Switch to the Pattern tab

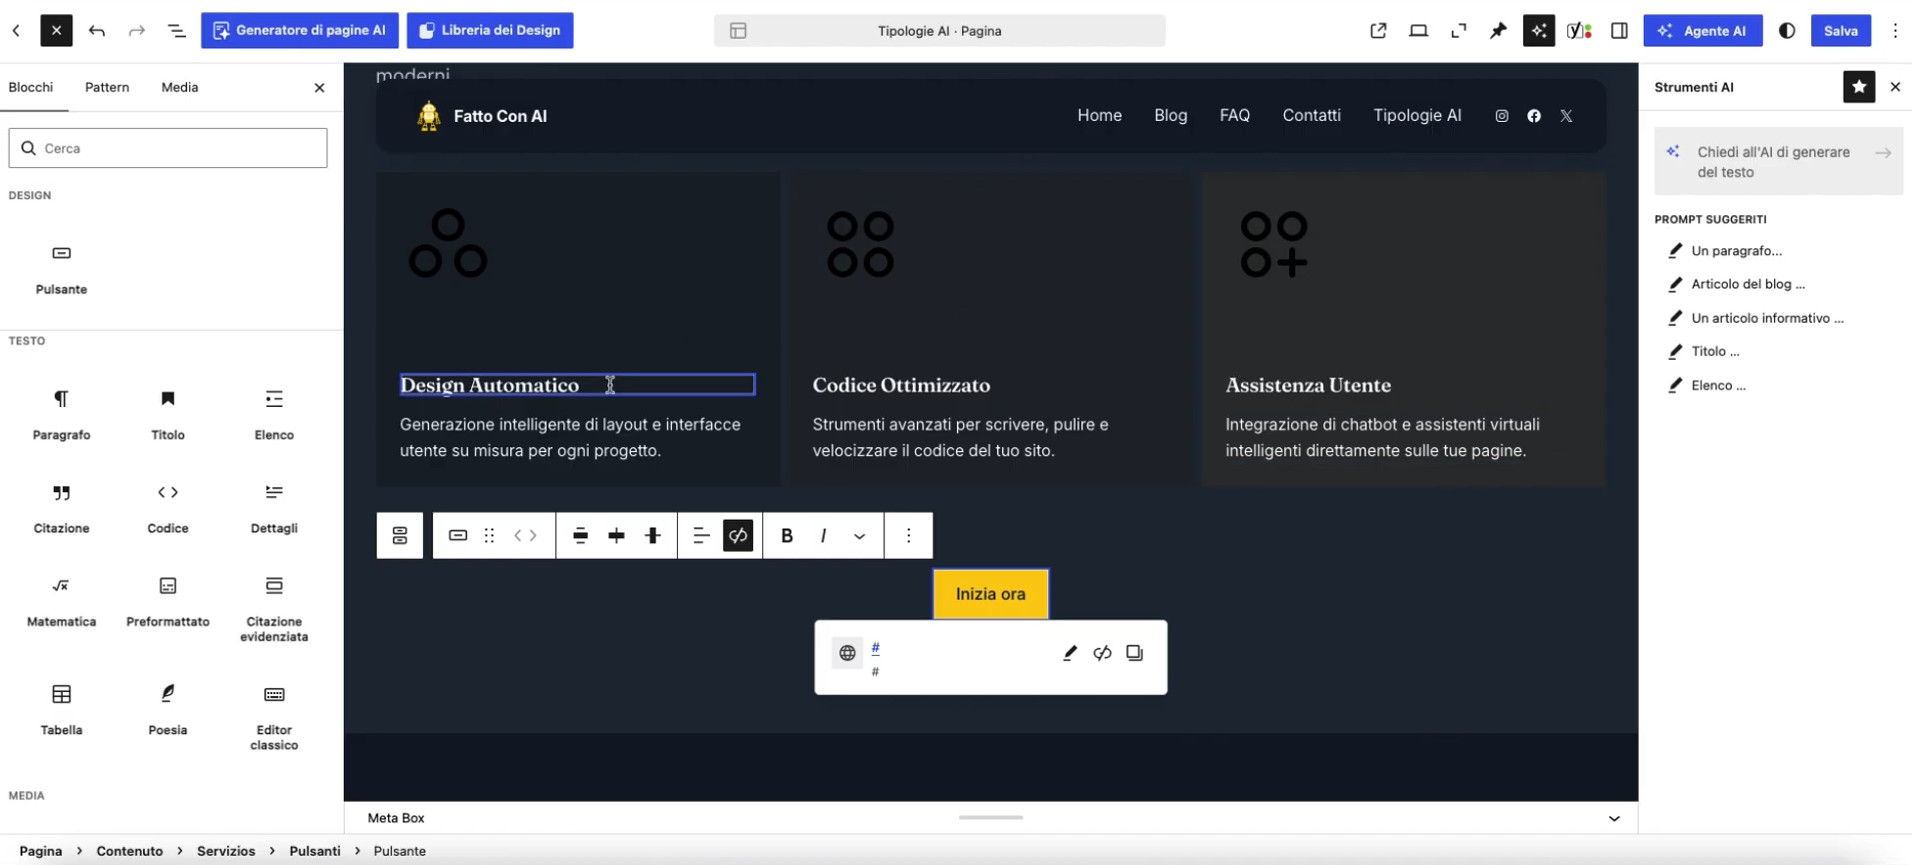click(107, 87)
